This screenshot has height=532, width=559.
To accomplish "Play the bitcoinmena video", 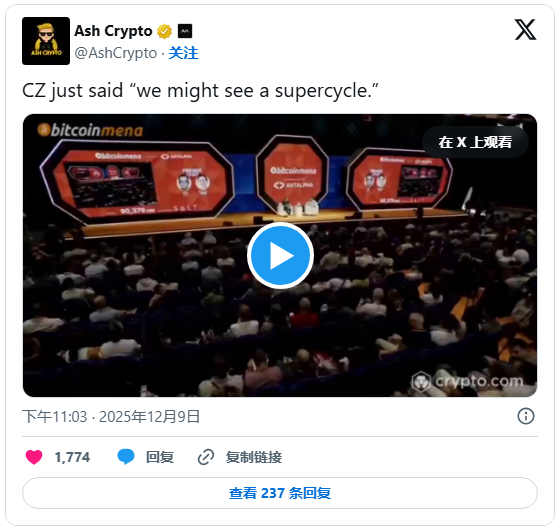I will tap(280, 256).
